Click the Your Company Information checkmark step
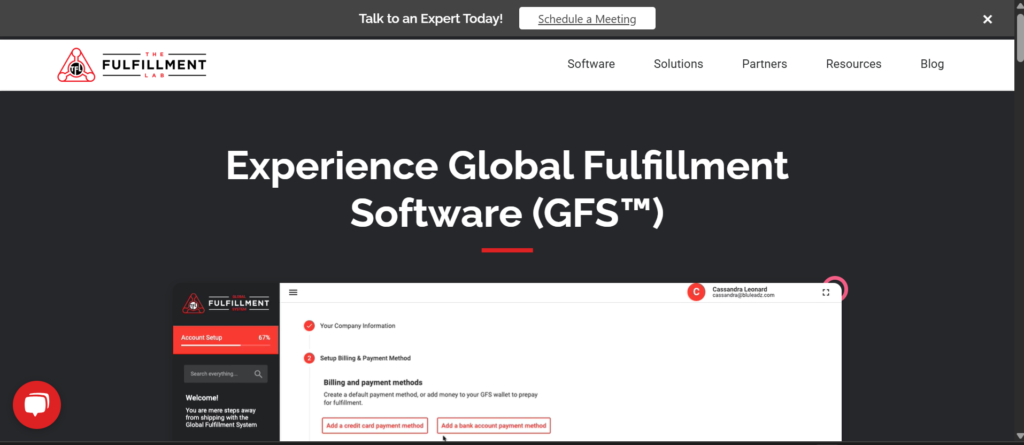This screenshot has width=1024, height=445. [310, 325]
